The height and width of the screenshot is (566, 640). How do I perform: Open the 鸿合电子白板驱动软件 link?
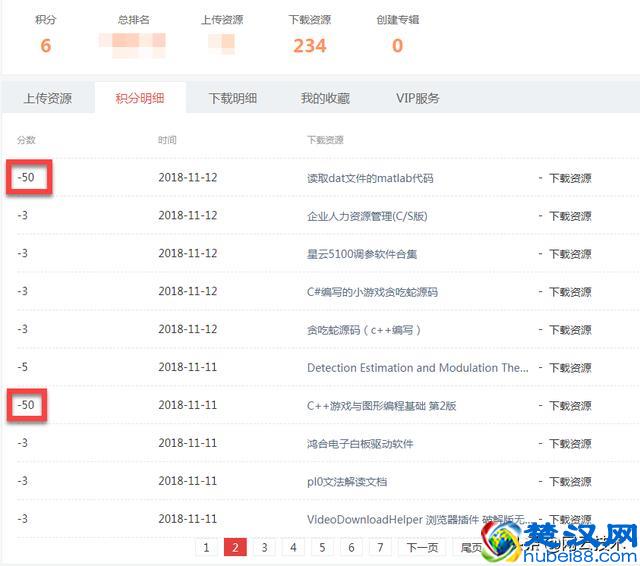tap(360, 444)
